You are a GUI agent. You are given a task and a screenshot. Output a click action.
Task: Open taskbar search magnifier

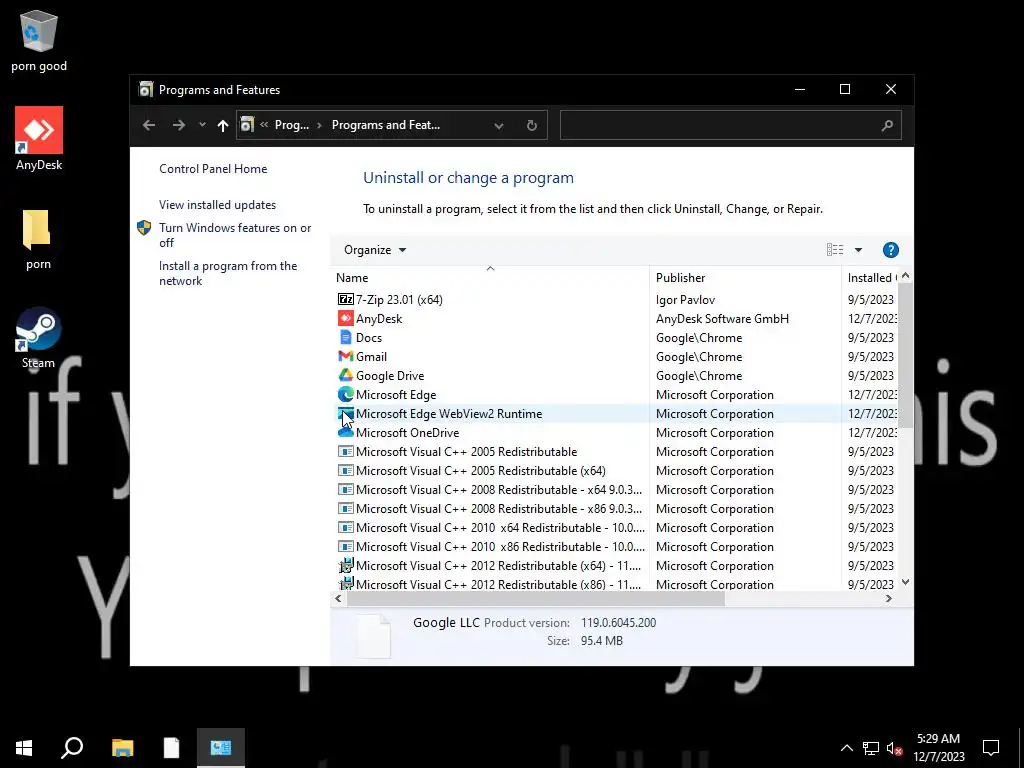pos(72,747)
